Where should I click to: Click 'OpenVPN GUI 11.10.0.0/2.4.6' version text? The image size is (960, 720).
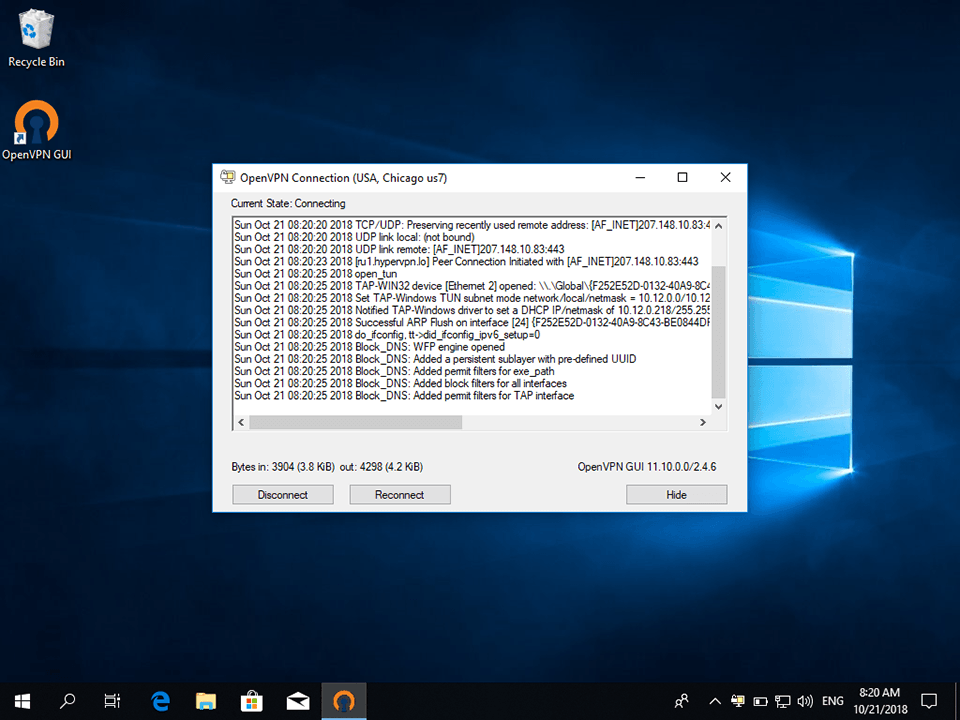point(647,467)
